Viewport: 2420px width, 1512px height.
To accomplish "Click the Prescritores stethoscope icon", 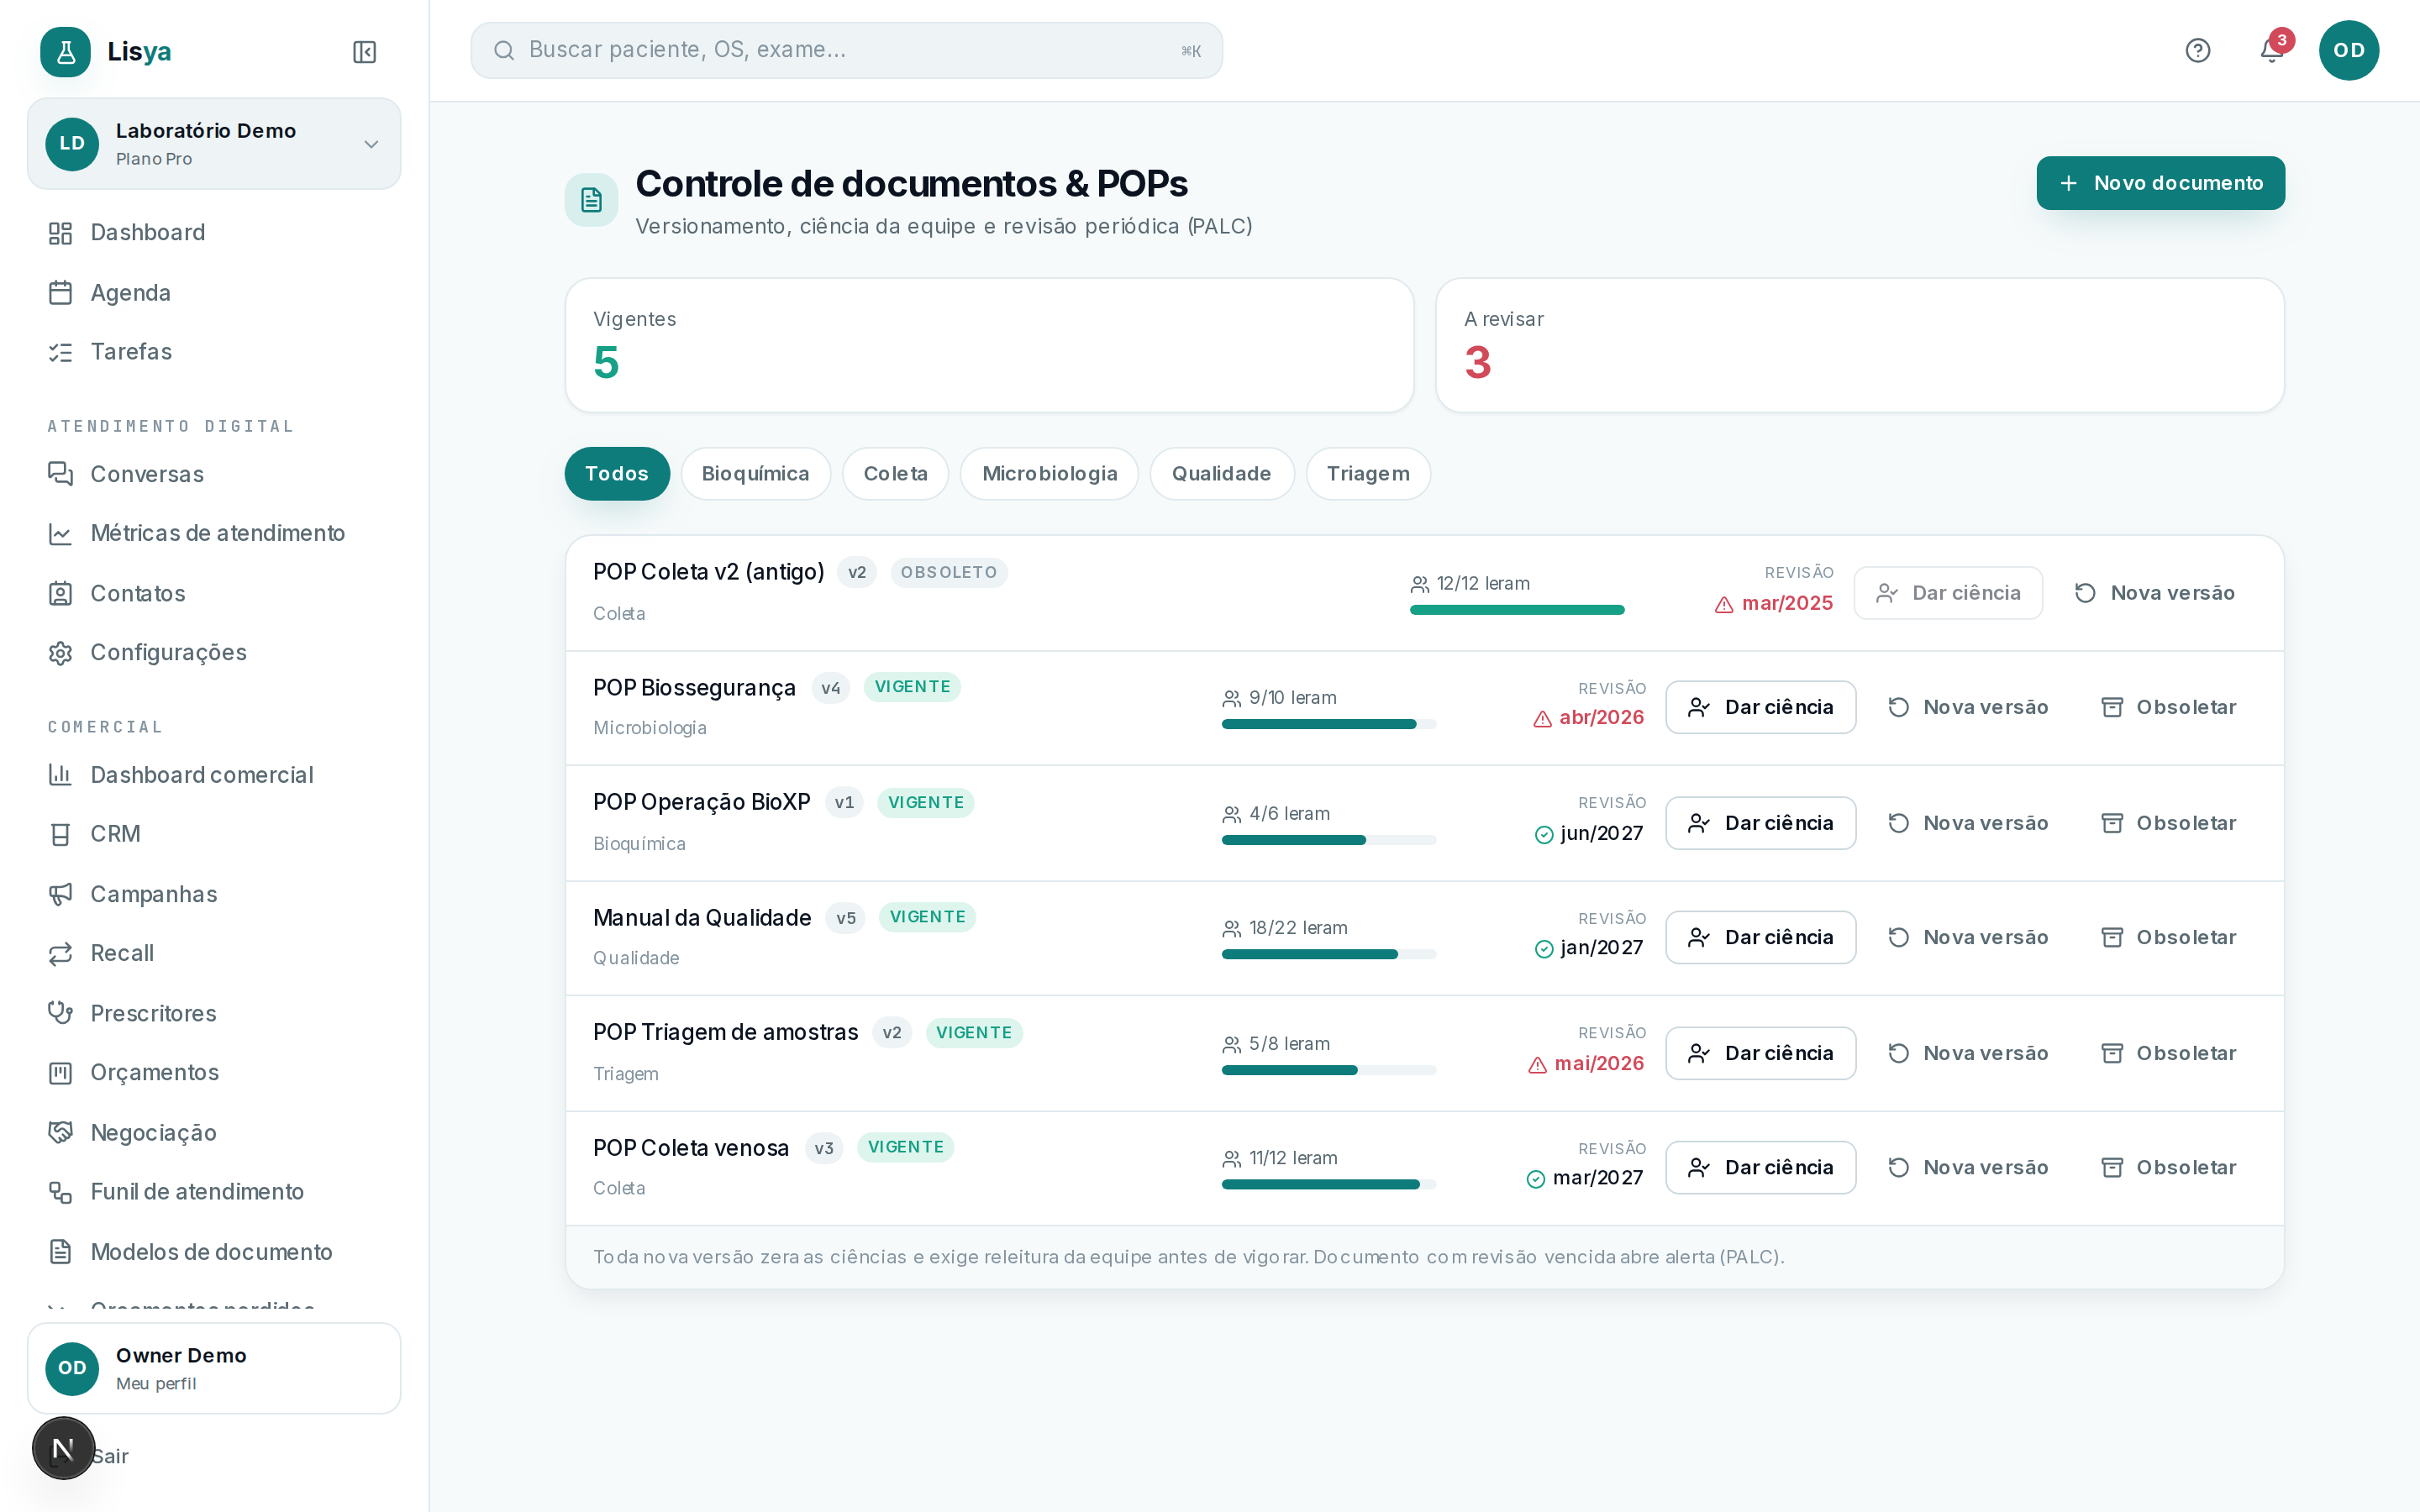I will (61, 1013).
